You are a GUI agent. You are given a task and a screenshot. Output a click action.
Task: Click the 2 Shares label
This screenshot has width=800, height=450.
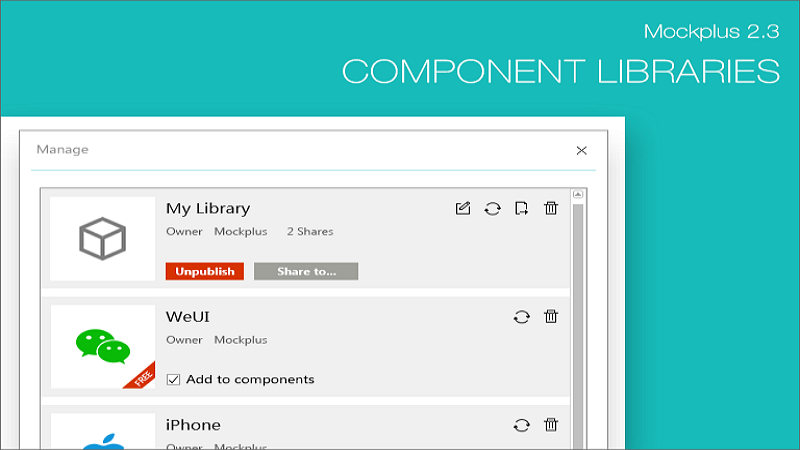[310, 231]
